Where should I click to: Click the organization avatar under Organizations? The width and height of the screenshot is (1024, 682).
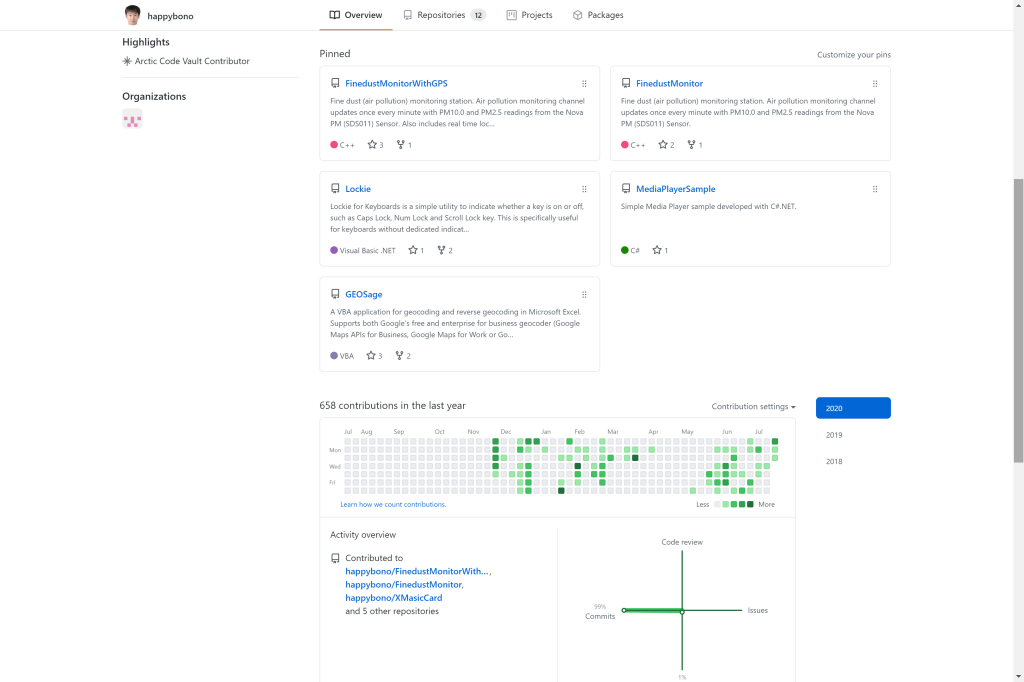pos(132,119)
